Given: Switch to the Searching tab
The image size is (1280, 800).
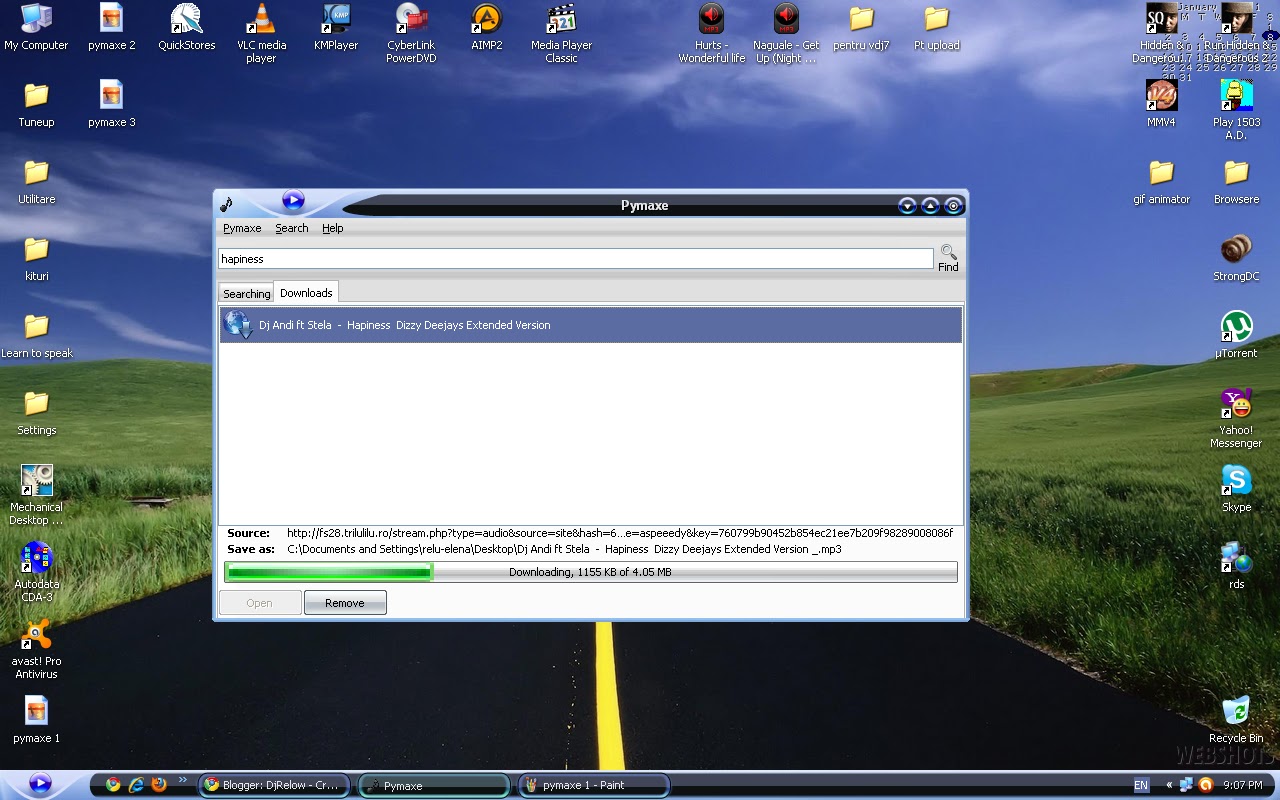Looking at the screenshot, I should point(246,293).
